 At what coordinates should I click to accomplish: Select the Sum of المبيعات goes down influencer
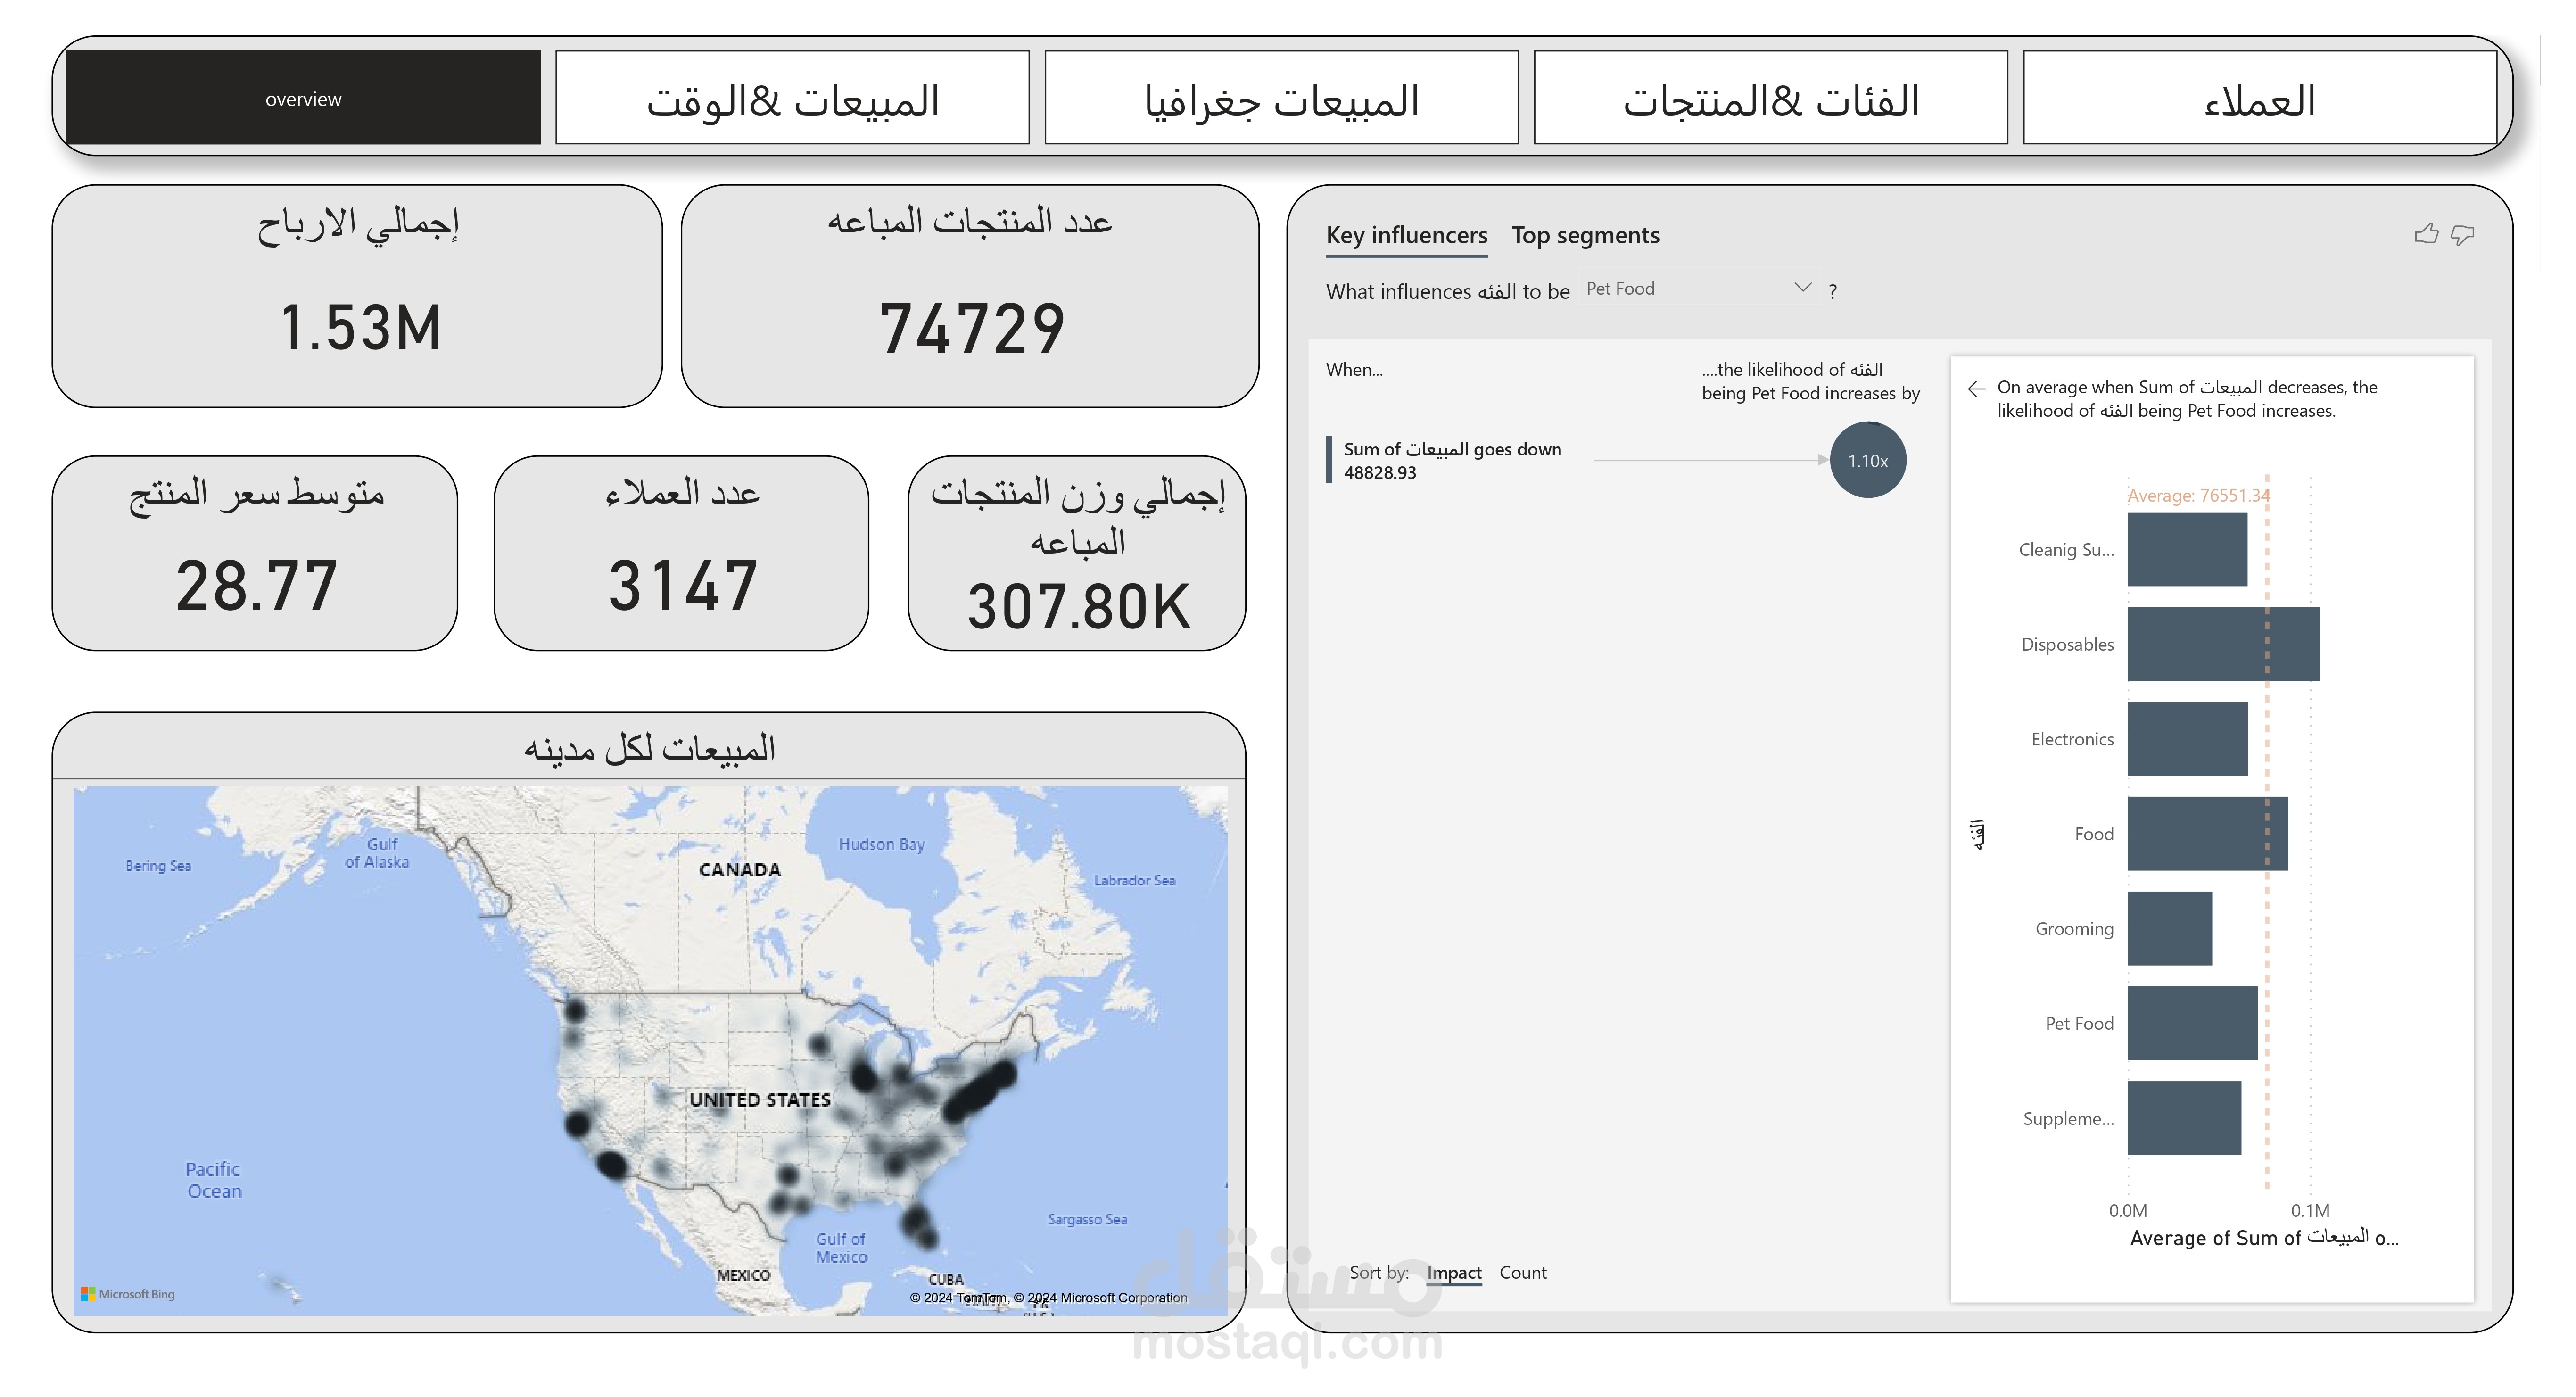(1451, 460)
